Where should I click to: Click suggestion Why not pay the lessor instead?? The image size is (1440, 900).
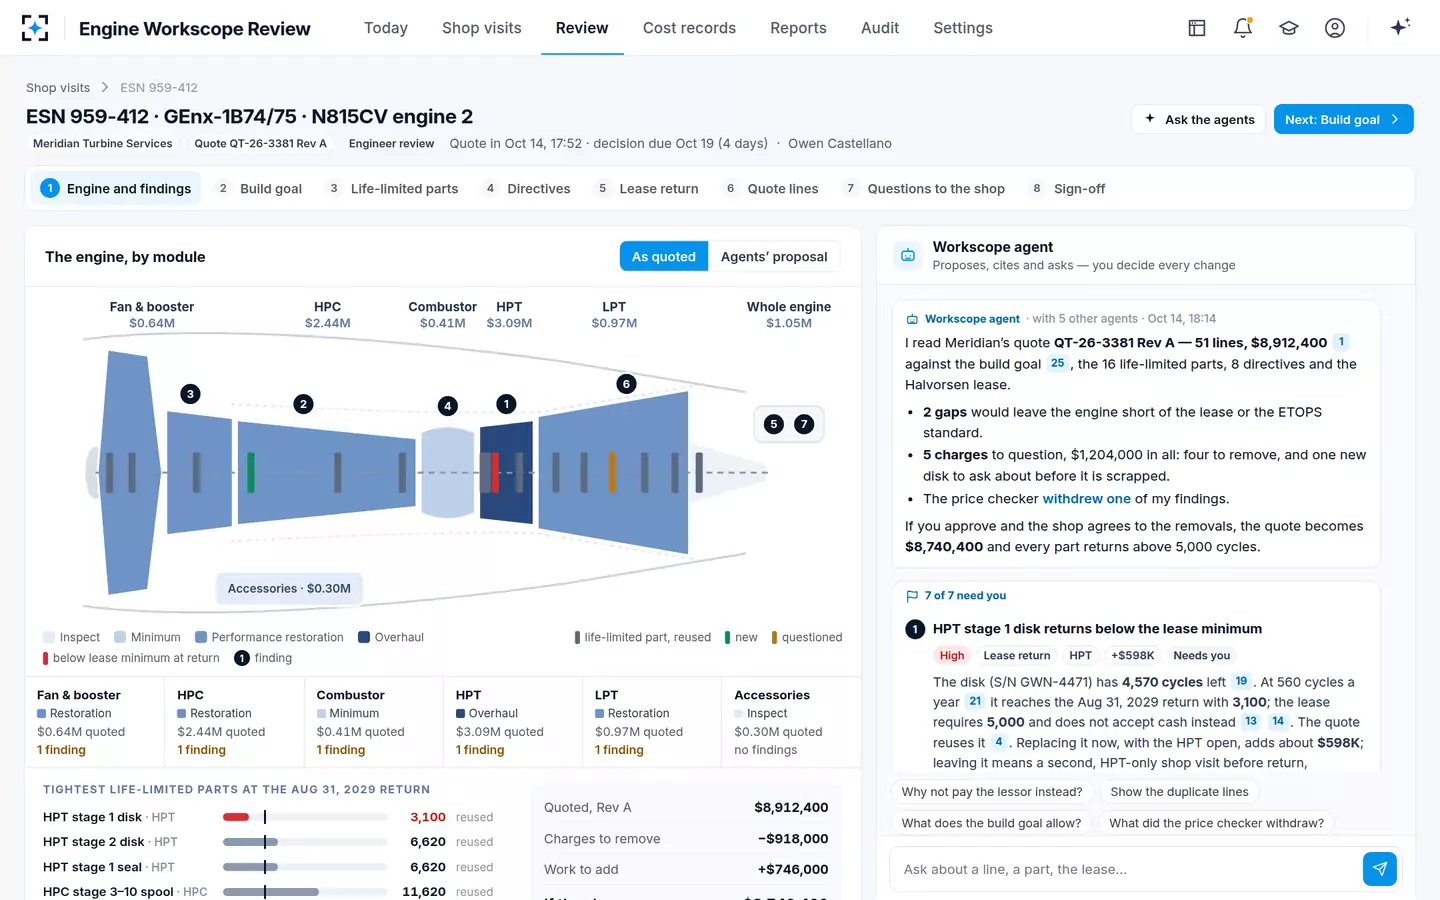click(x=992, y=792)
